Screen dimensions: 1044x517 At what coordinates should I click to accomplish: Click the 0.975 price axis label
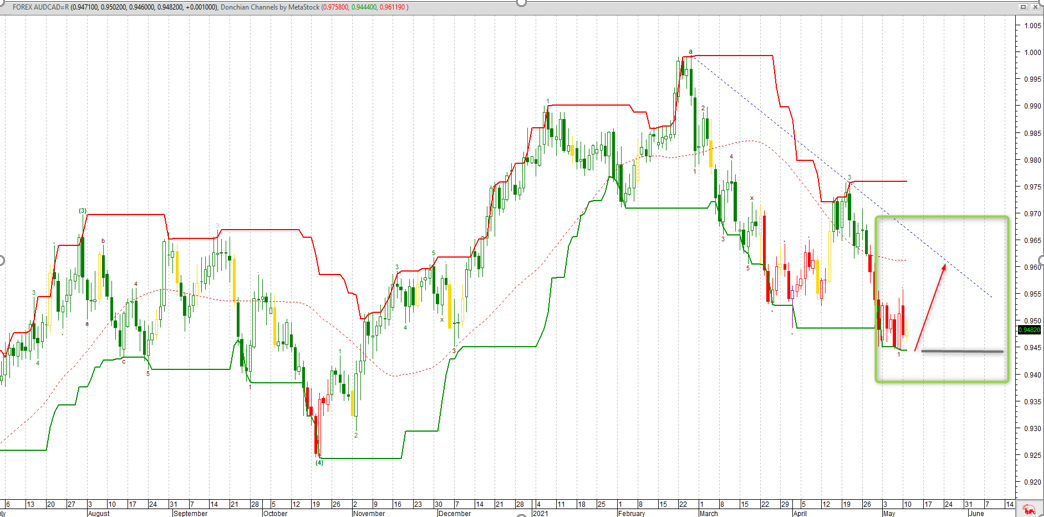1032,187
